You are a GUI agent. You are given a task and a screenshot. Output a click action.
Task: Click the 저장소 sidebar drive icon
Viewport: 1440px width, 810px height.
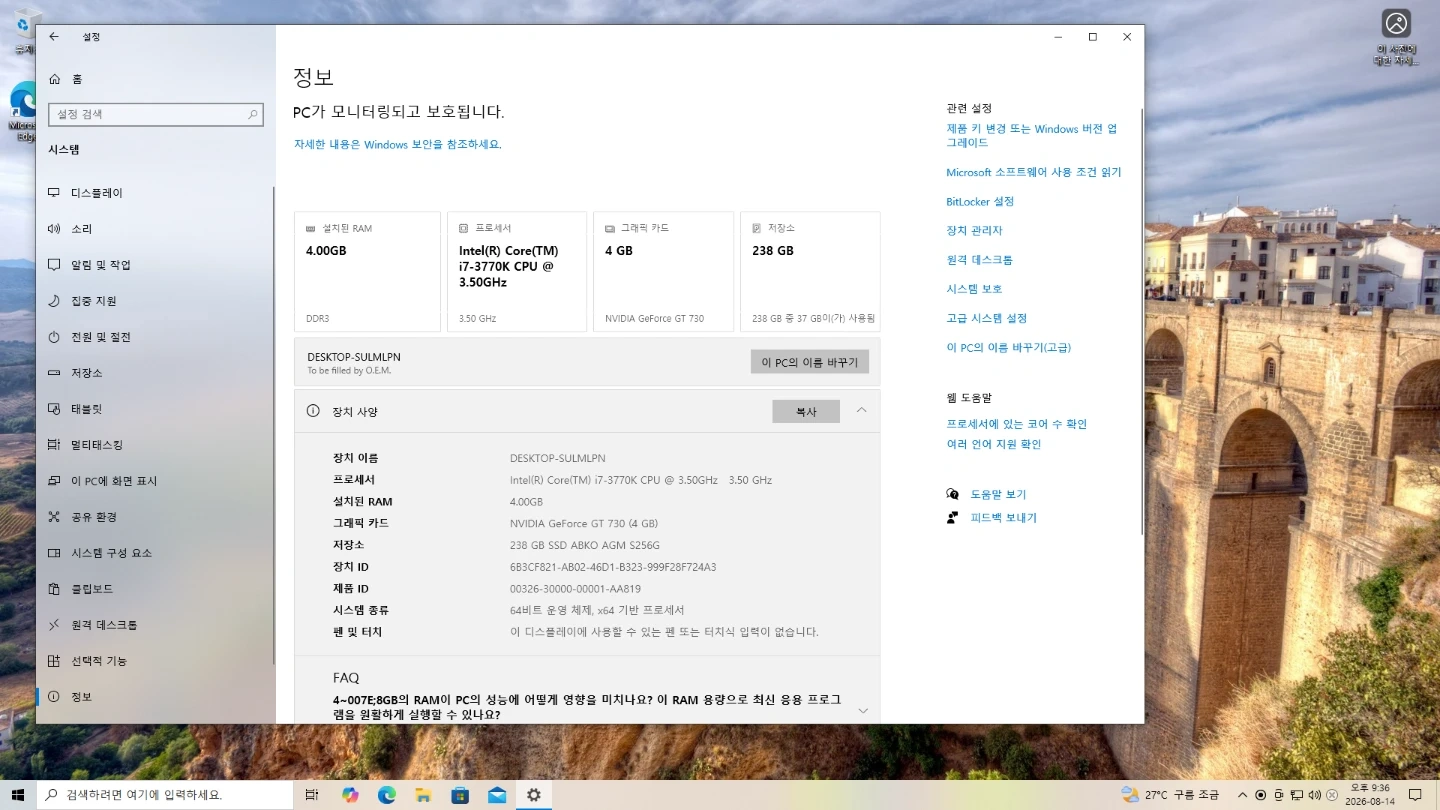54,373
